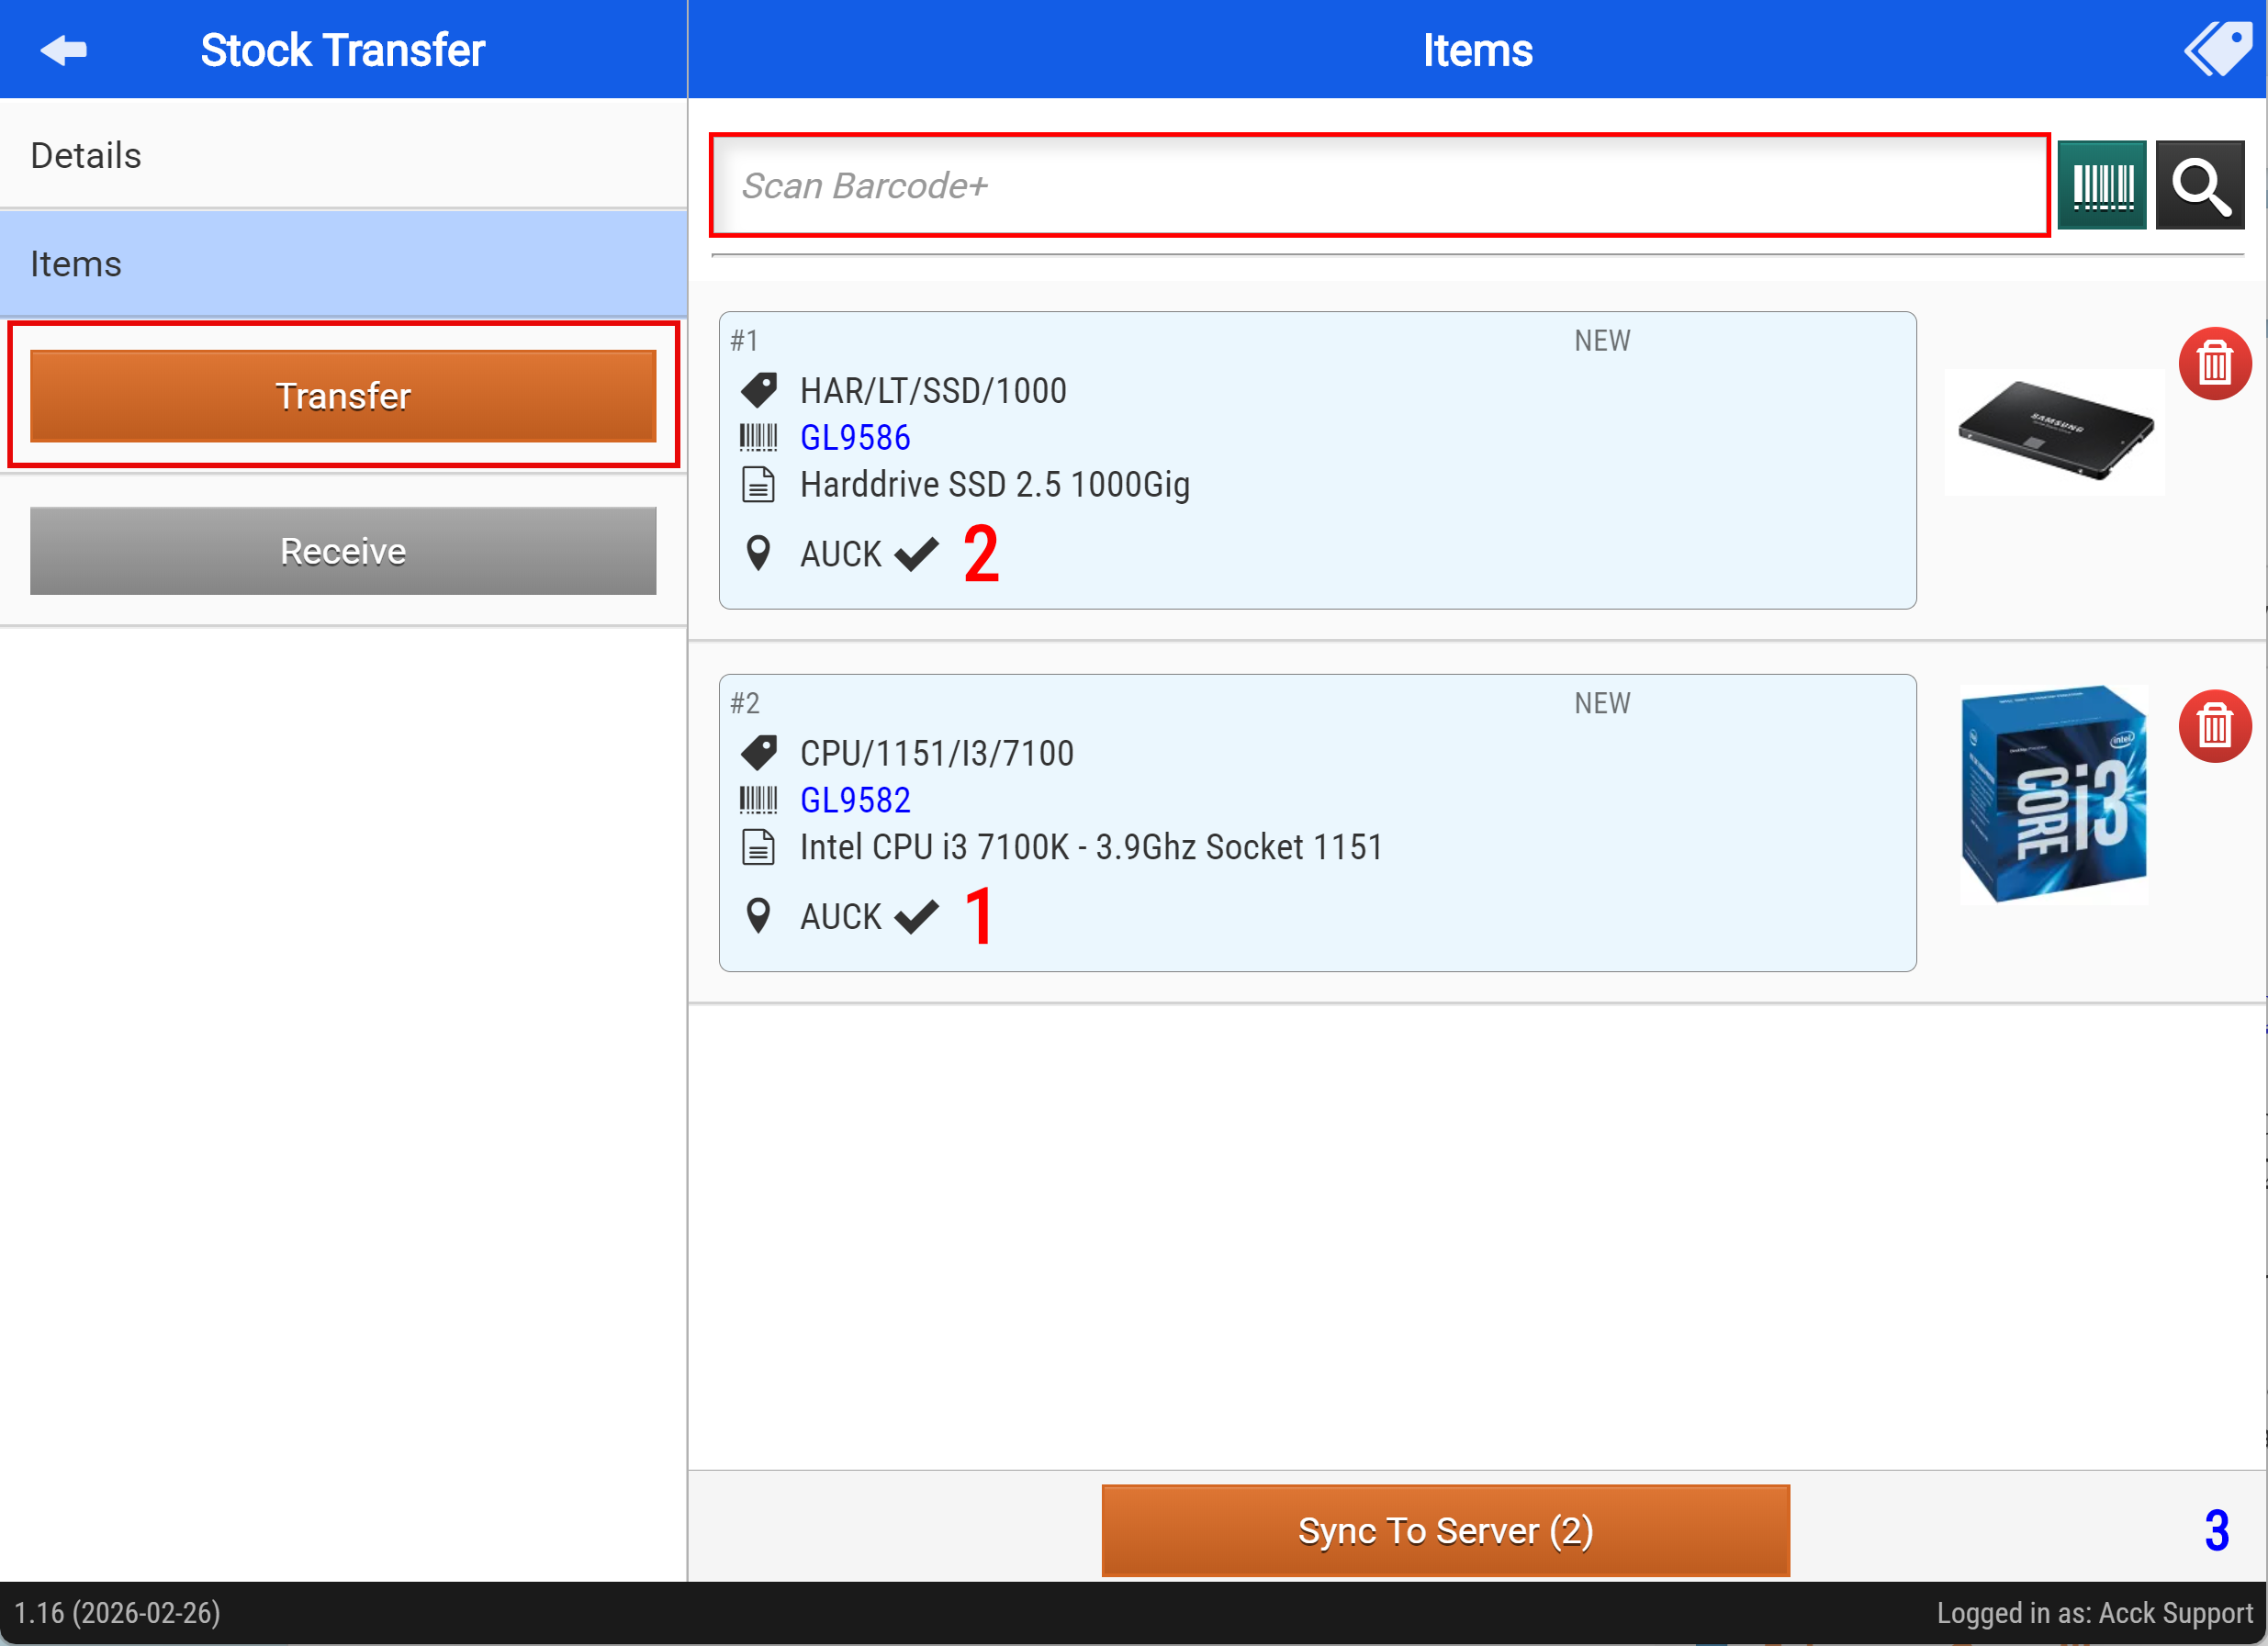Image resolution: width=2268 pixels, height=1646 pixels.
Task: Click the magnifying glass search icon
Action: click(x=2199, y=186)
